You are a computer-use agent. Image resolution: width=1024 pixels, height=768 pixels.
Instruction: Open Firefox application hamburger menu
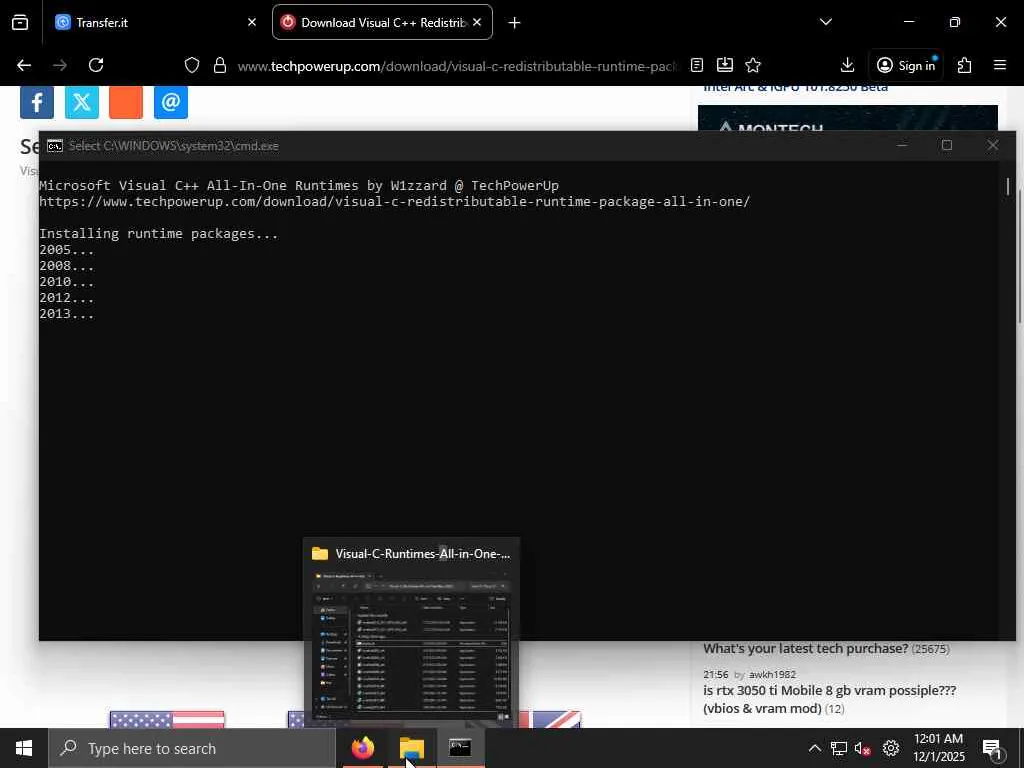[1000, 65]
